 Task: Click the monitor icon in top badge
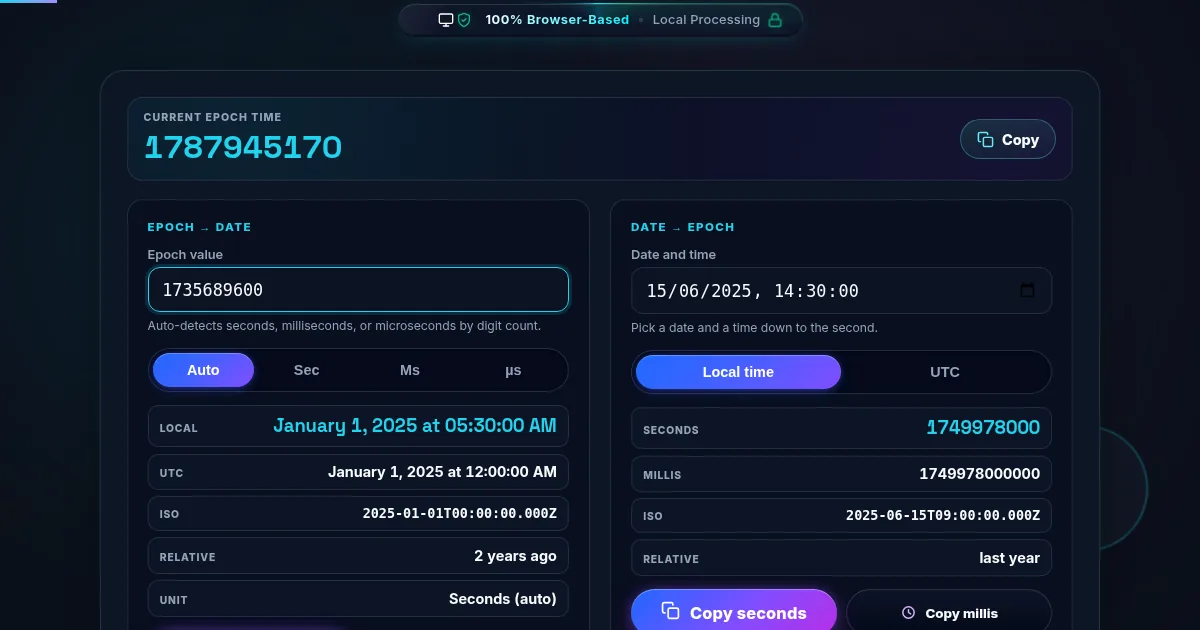pos(446,20)
